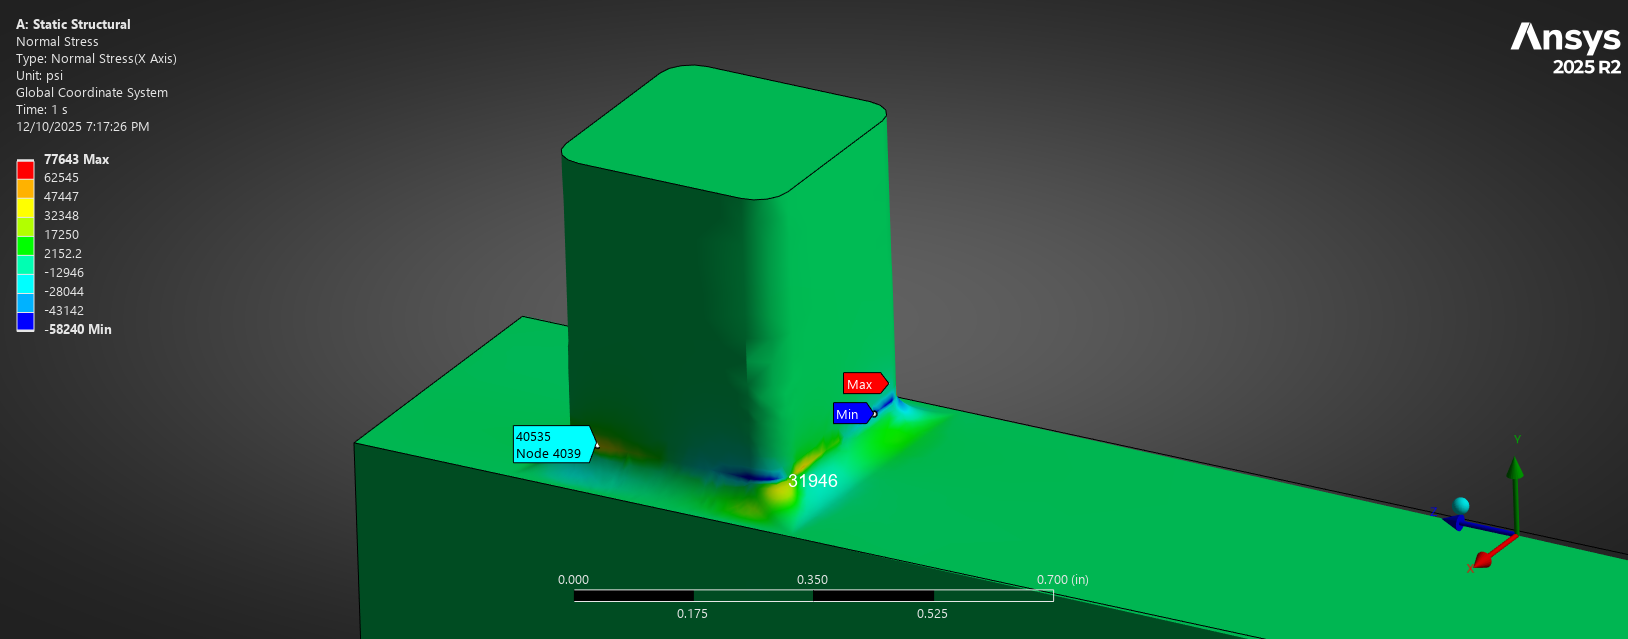Image resolution: width=1628 pixels, height=639 pixels.
Task: Pick the red band in the stress legend
Action: coord(26,171)
